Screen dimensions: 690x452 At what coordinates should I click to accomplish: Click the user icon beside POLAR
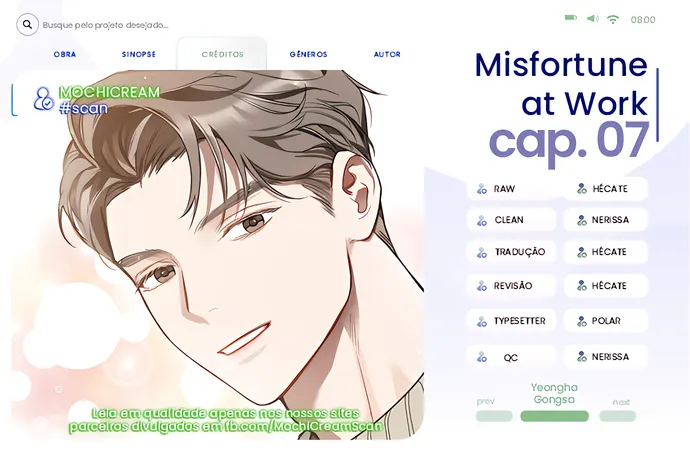(582, 321)
